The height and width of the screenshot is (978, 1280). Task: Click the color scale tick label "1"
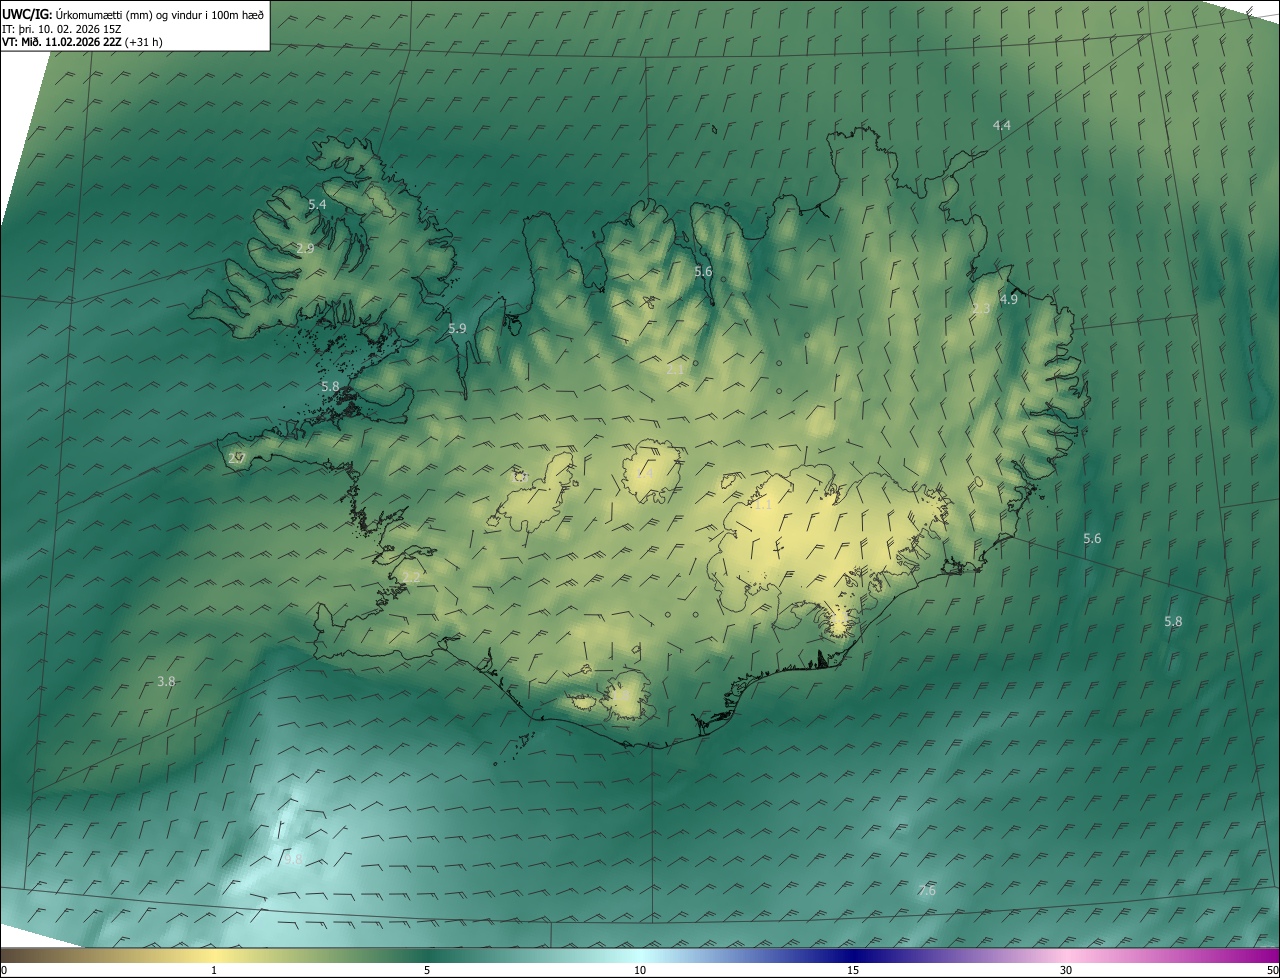(214, 970)
